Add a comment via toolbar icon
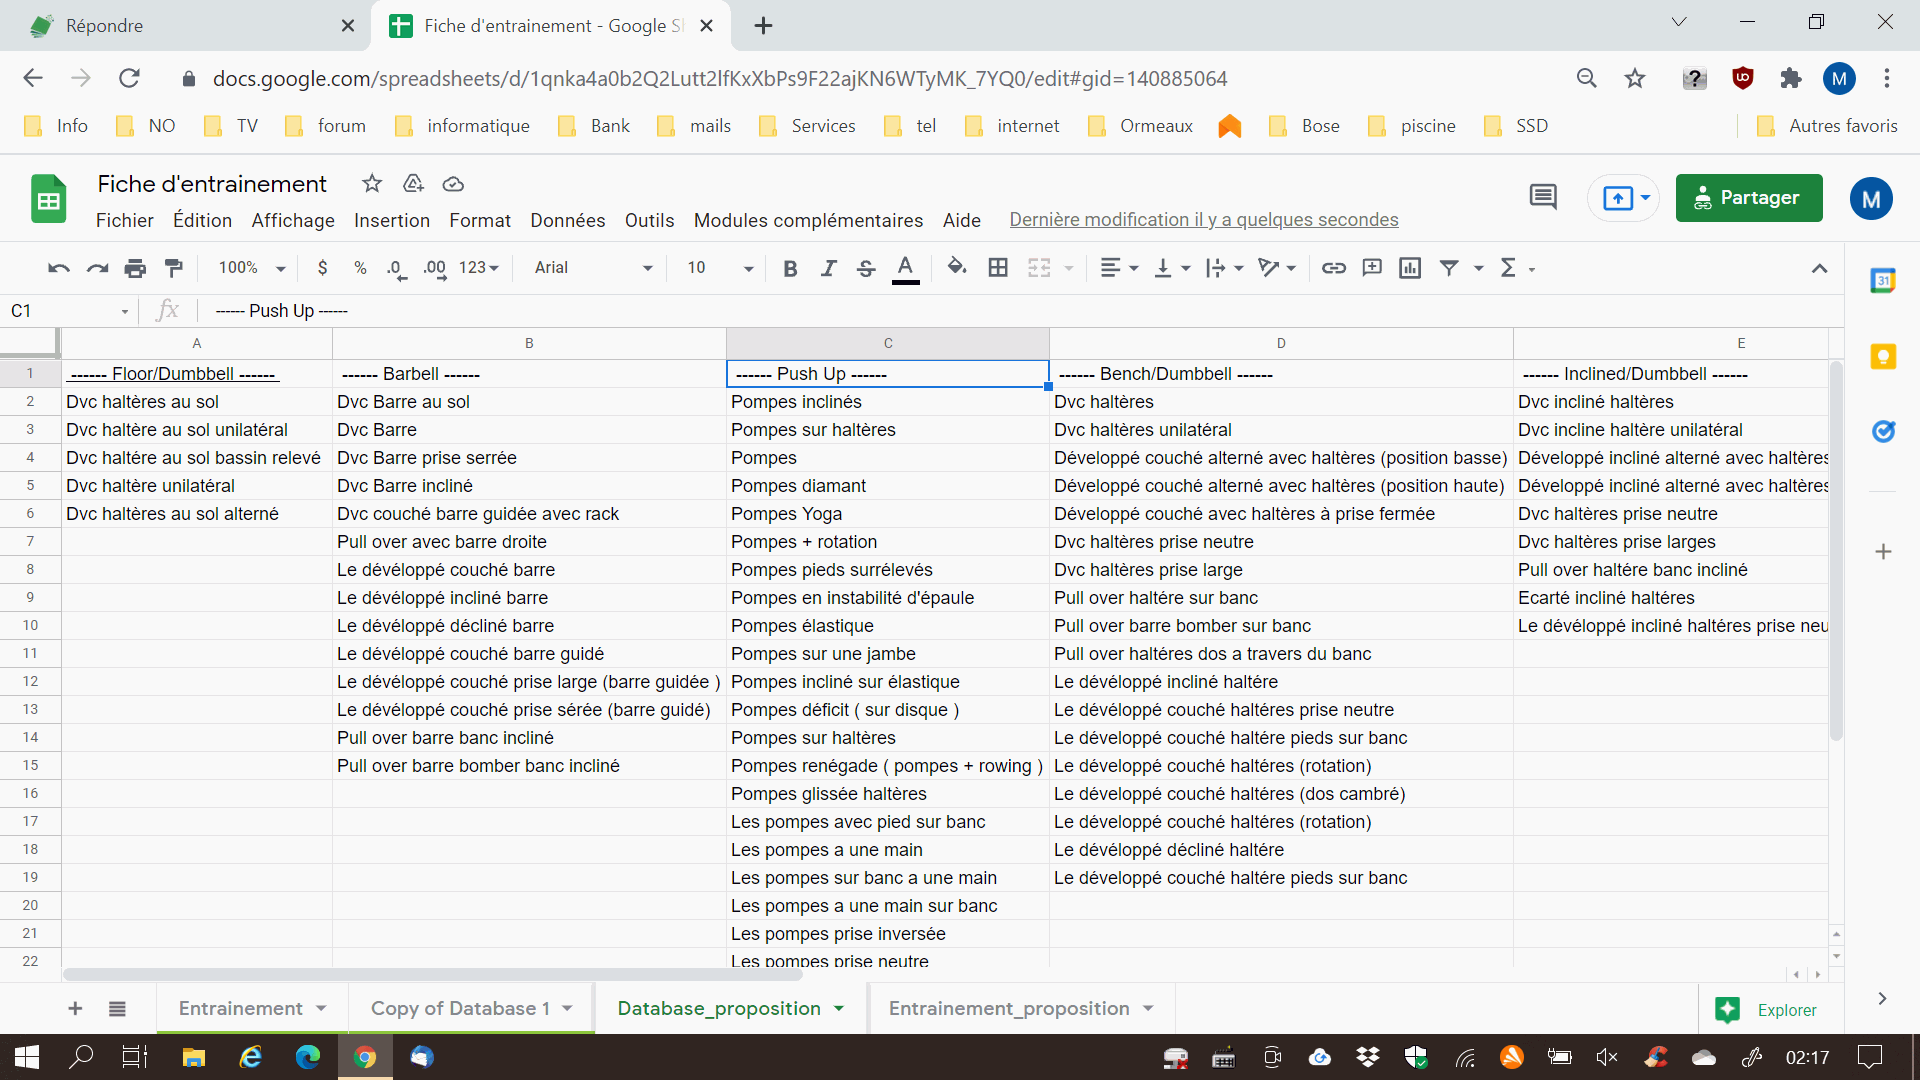Image resolution: width=1920 pixels, height=1080 pixels. click(1372, 268)
